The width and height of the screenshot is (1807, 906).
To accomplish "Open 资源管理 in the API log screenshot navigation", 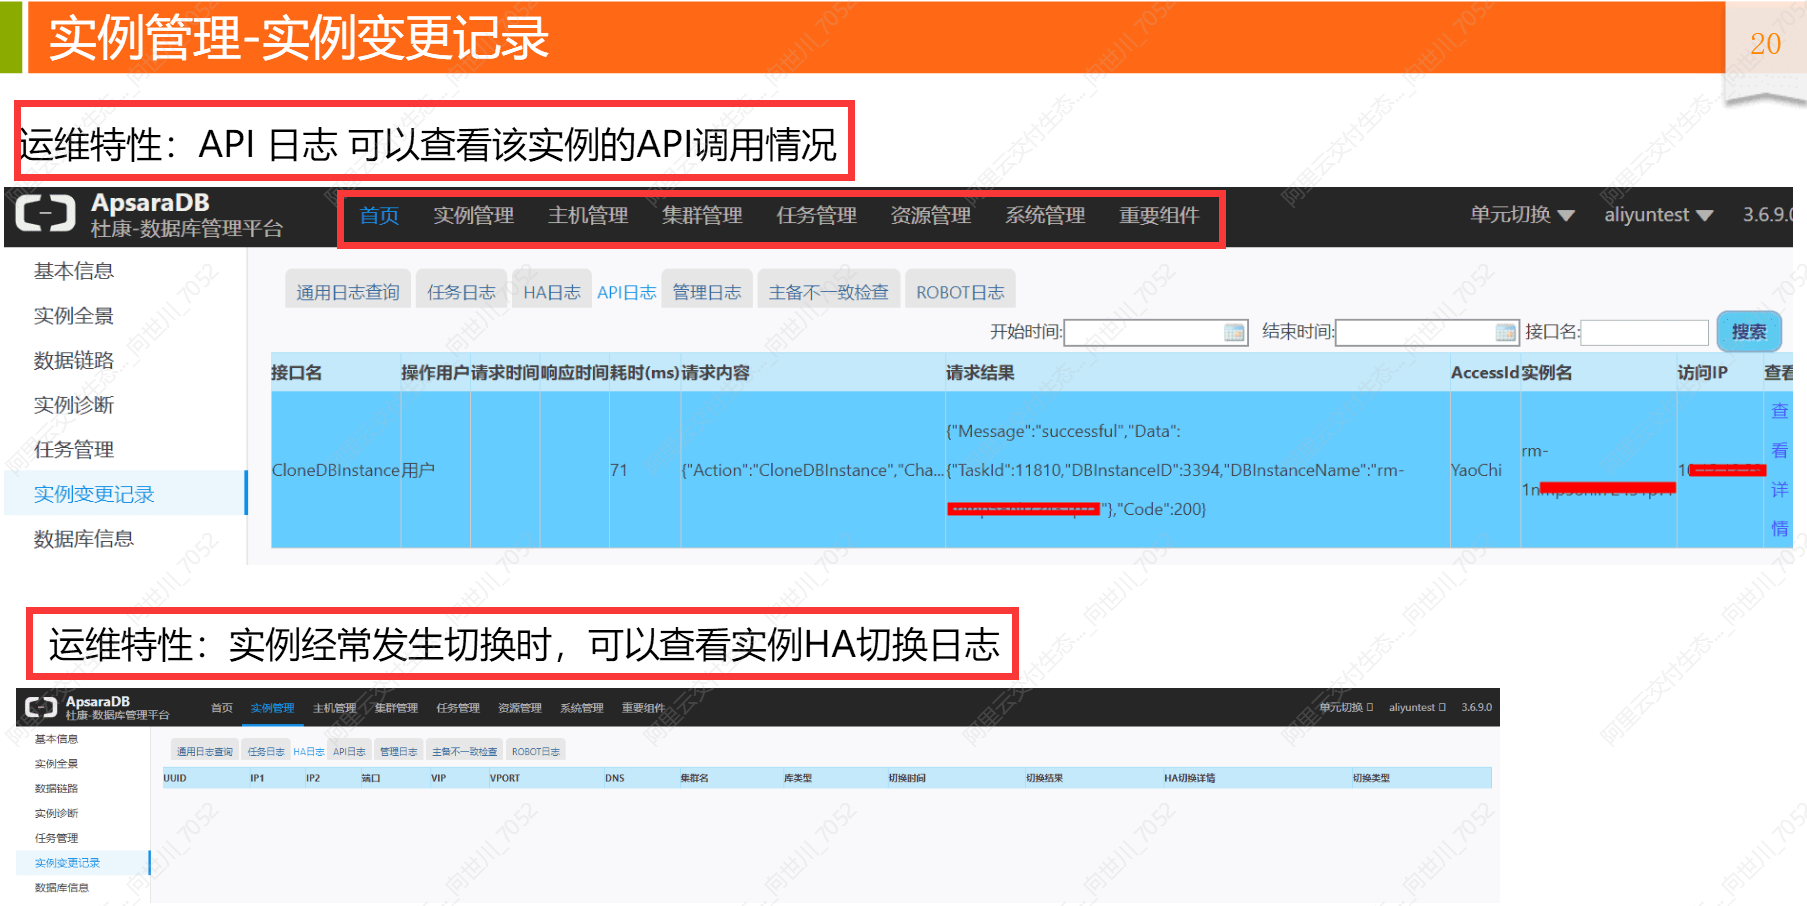I will tap(930, 215).
